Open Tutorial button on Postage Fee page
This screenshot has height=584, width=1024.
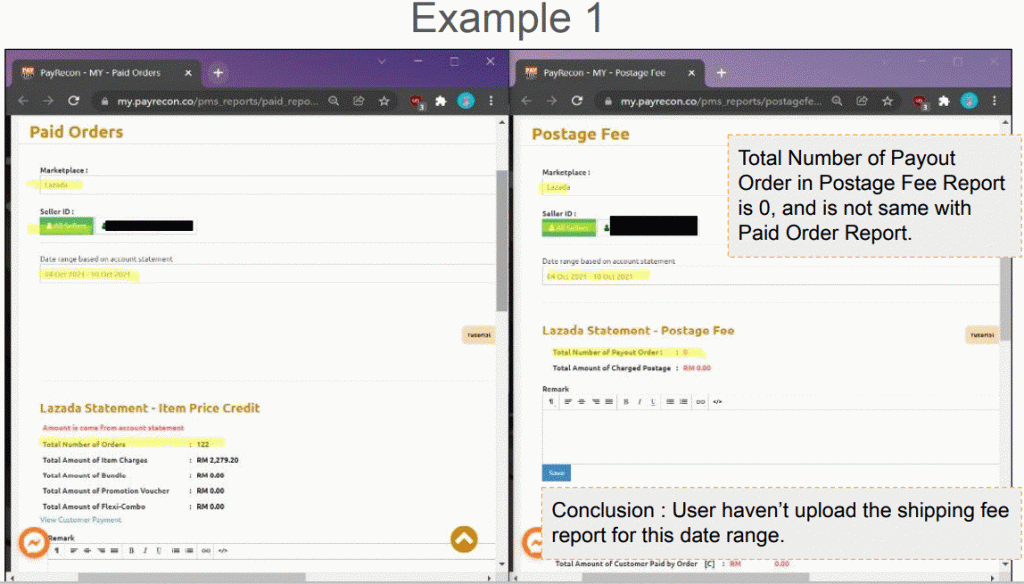click(982, 335)
